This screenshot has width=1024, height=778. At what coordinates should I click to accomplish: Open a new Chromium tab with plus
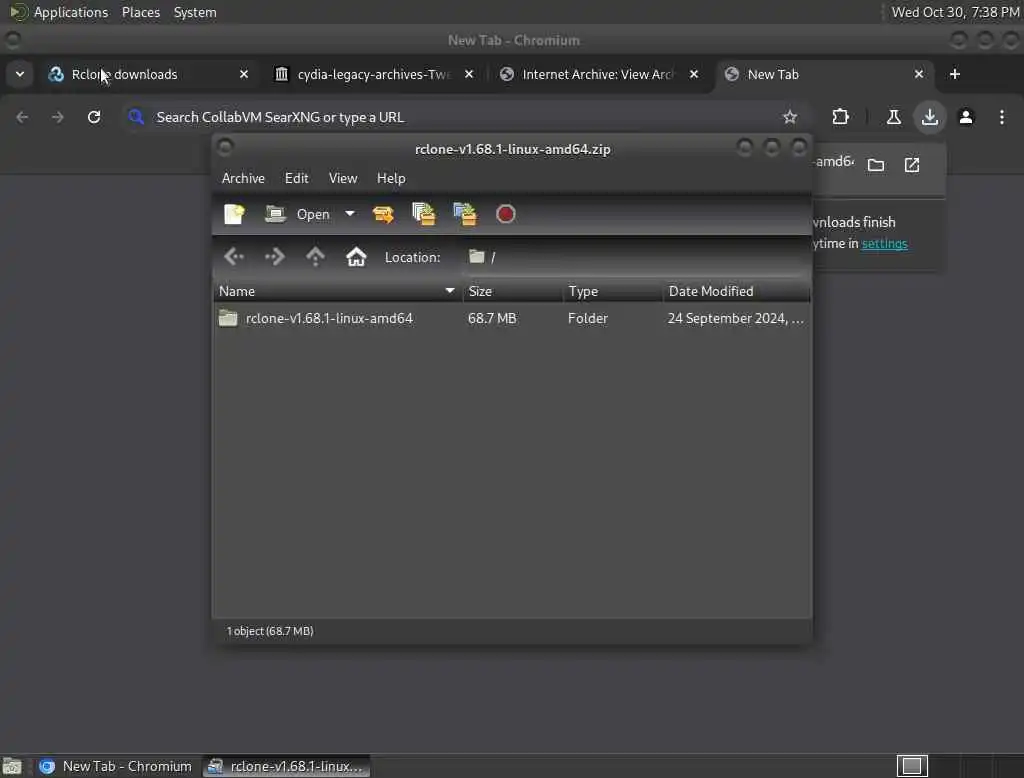[955, 74]
